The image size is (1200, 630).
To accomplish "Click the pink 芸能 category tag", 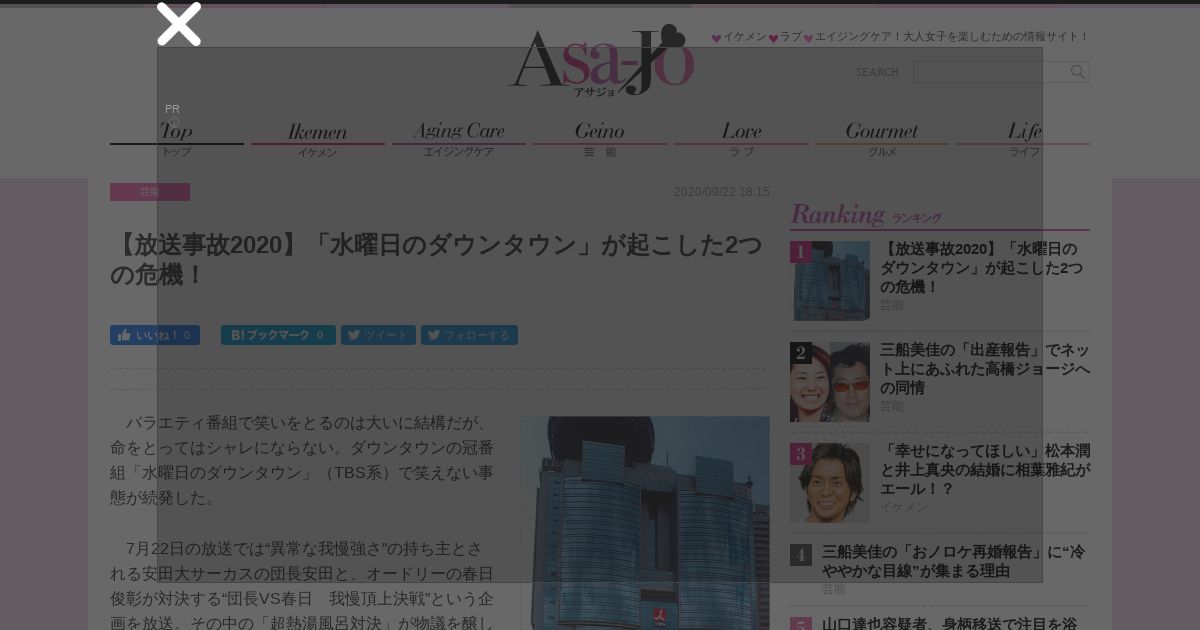I will [x=150, y=192].
